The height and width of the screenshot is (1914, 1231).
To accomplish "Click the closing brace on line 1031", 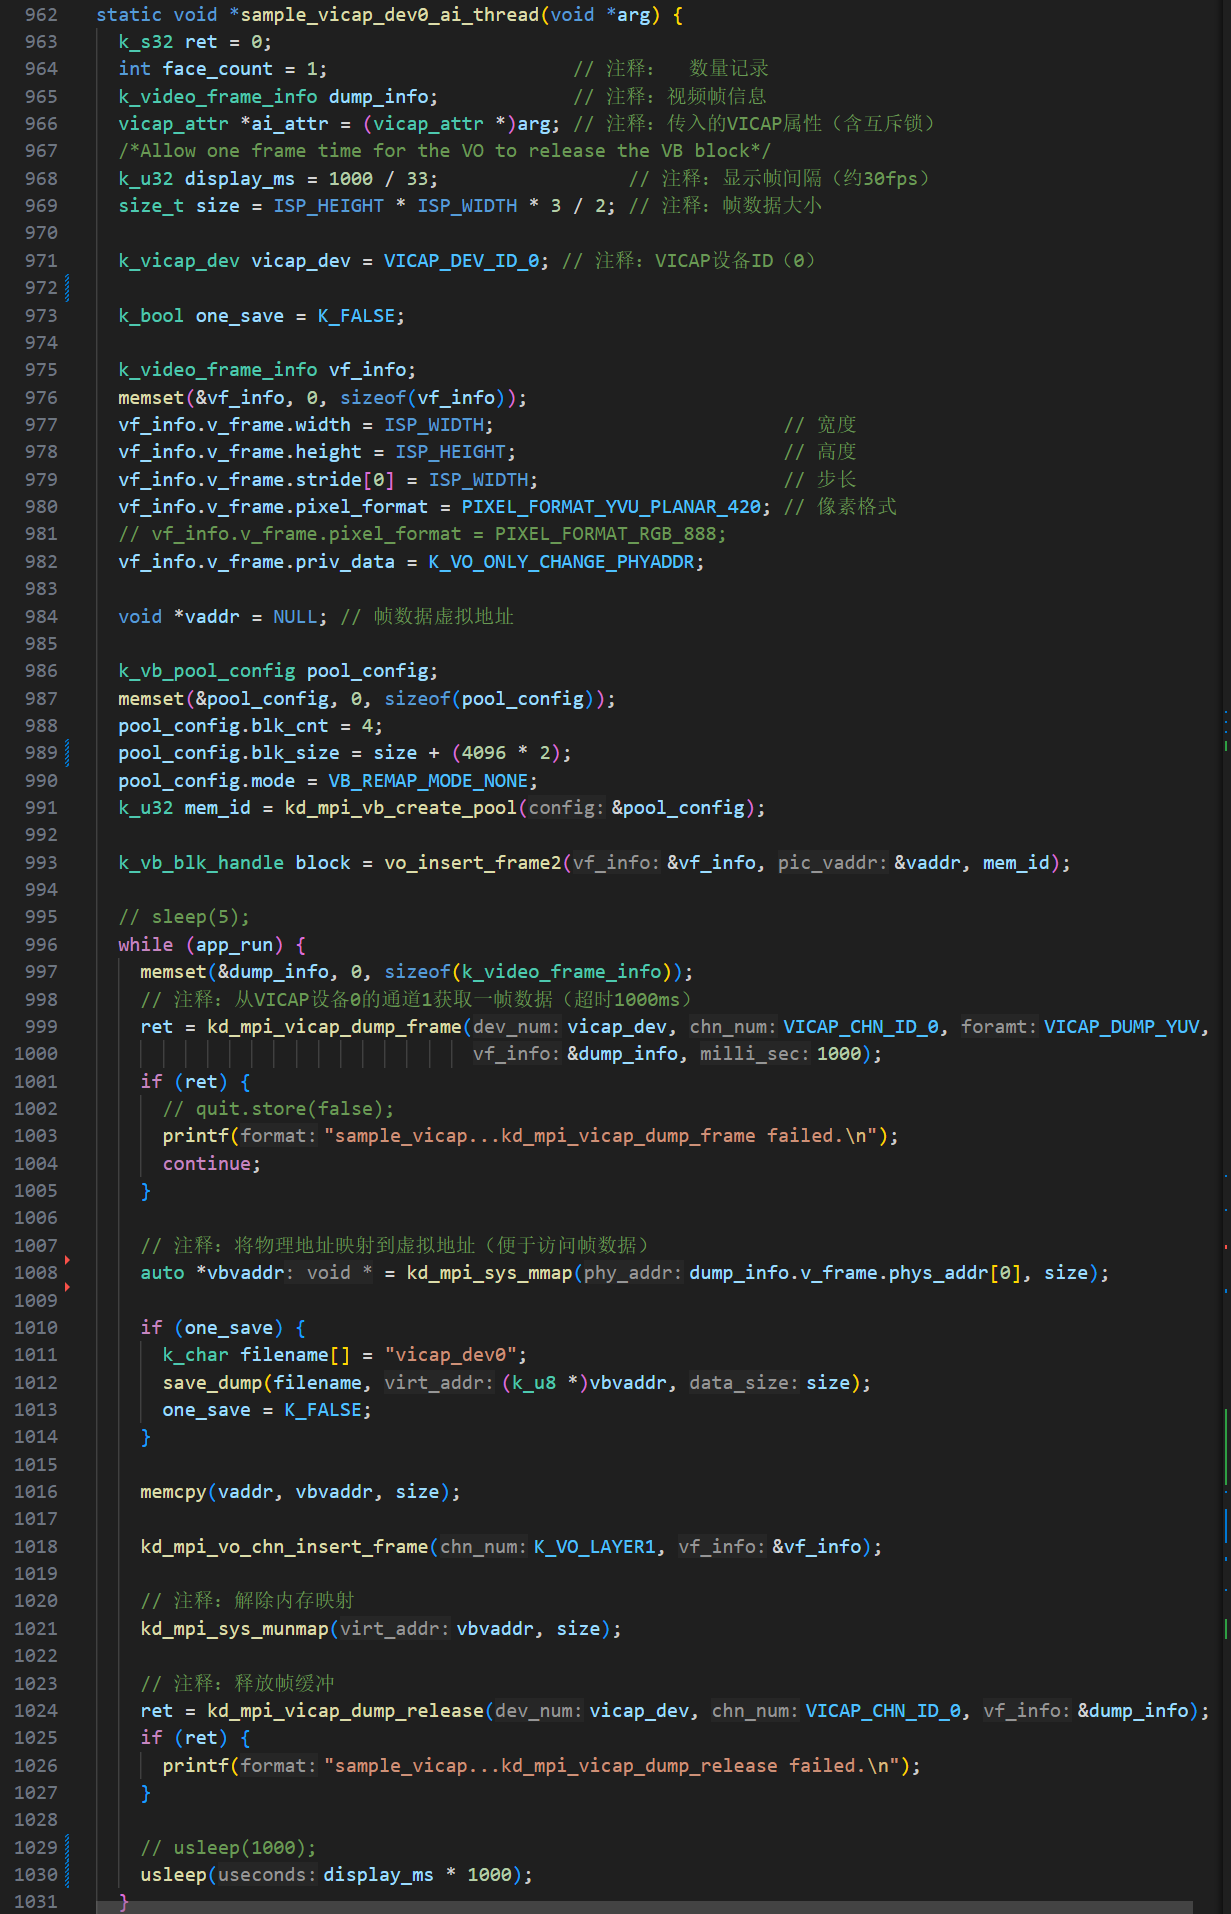I will 124,1901.
